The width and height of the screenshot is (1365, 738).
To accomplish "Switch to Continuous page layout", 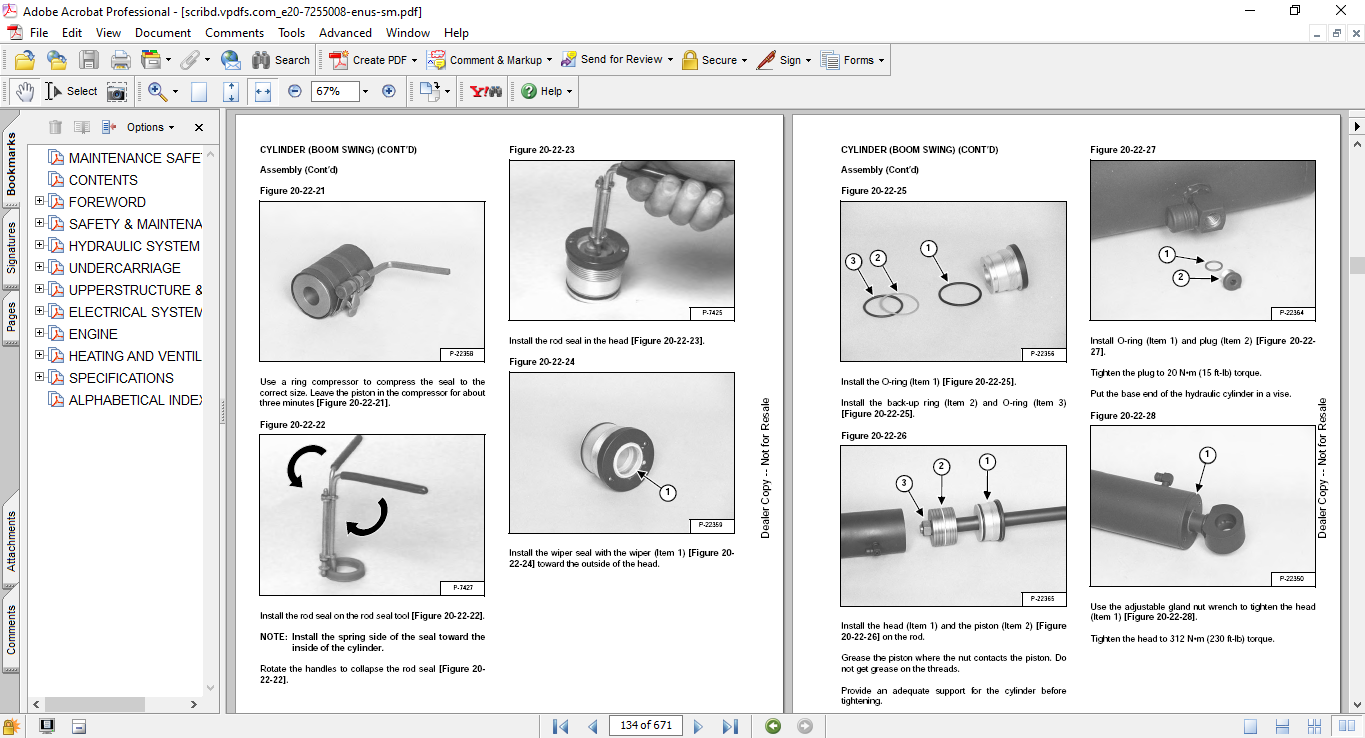I will pos(1282,726).
